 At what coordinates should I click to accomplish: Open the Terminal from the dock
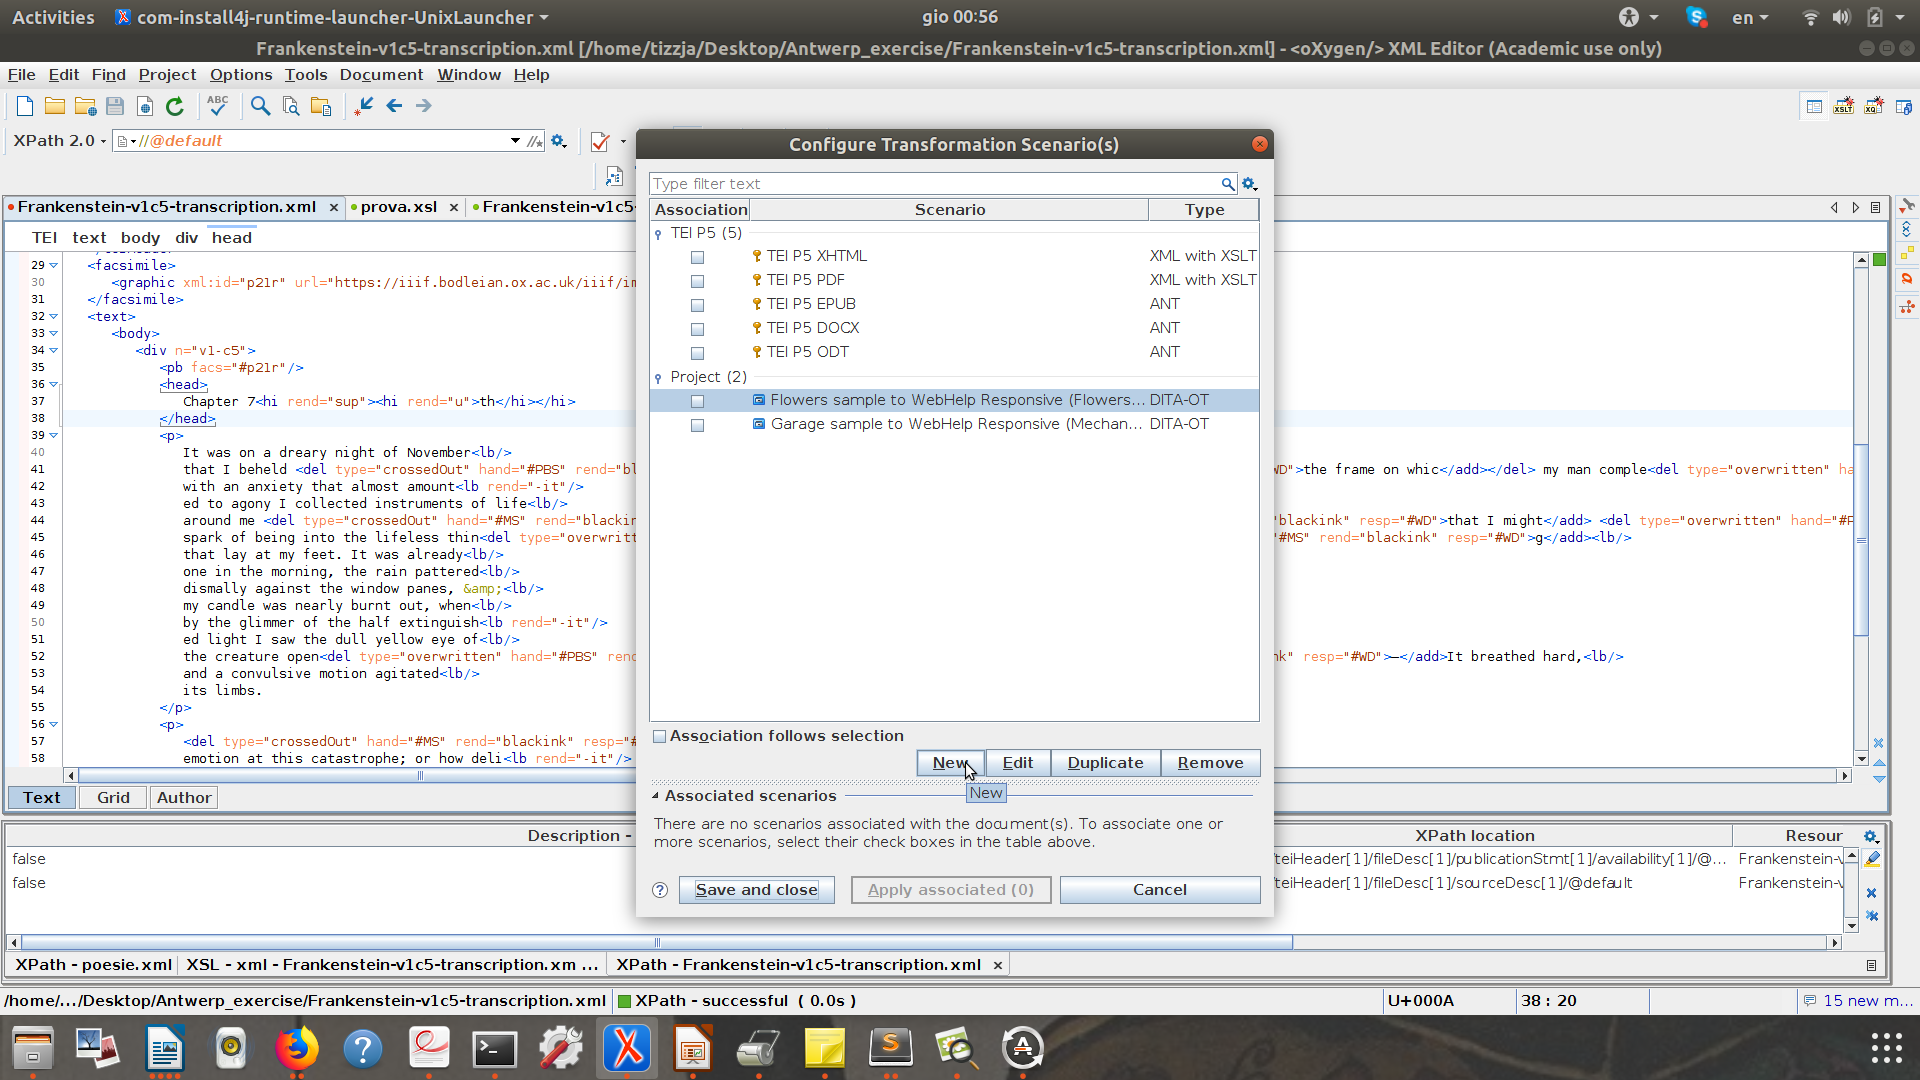(x=495, y=1048)
